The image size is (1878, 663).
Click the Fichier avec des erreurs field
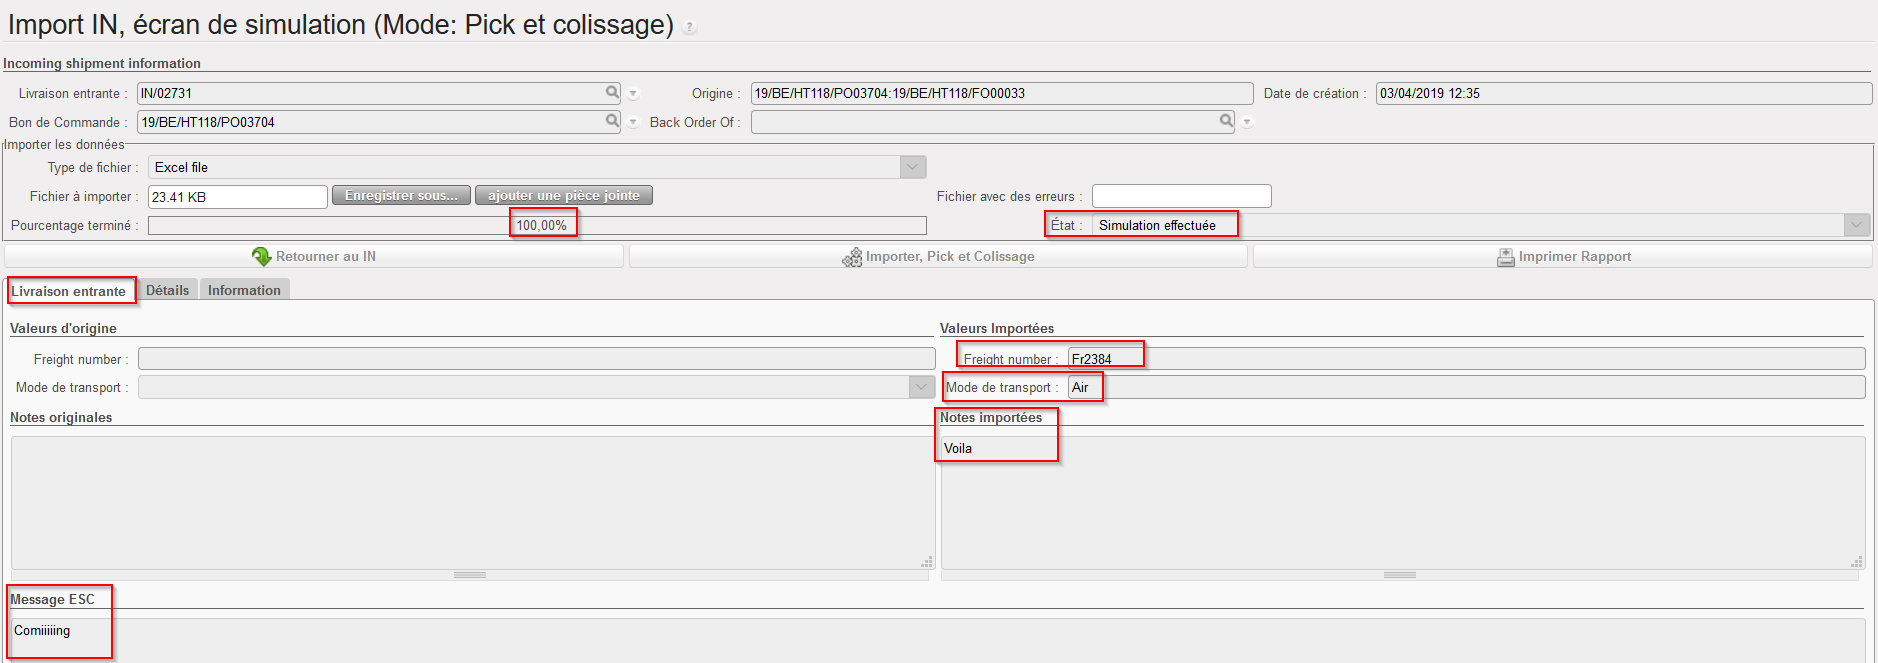pyautogui.click(x=1181, y=196)
